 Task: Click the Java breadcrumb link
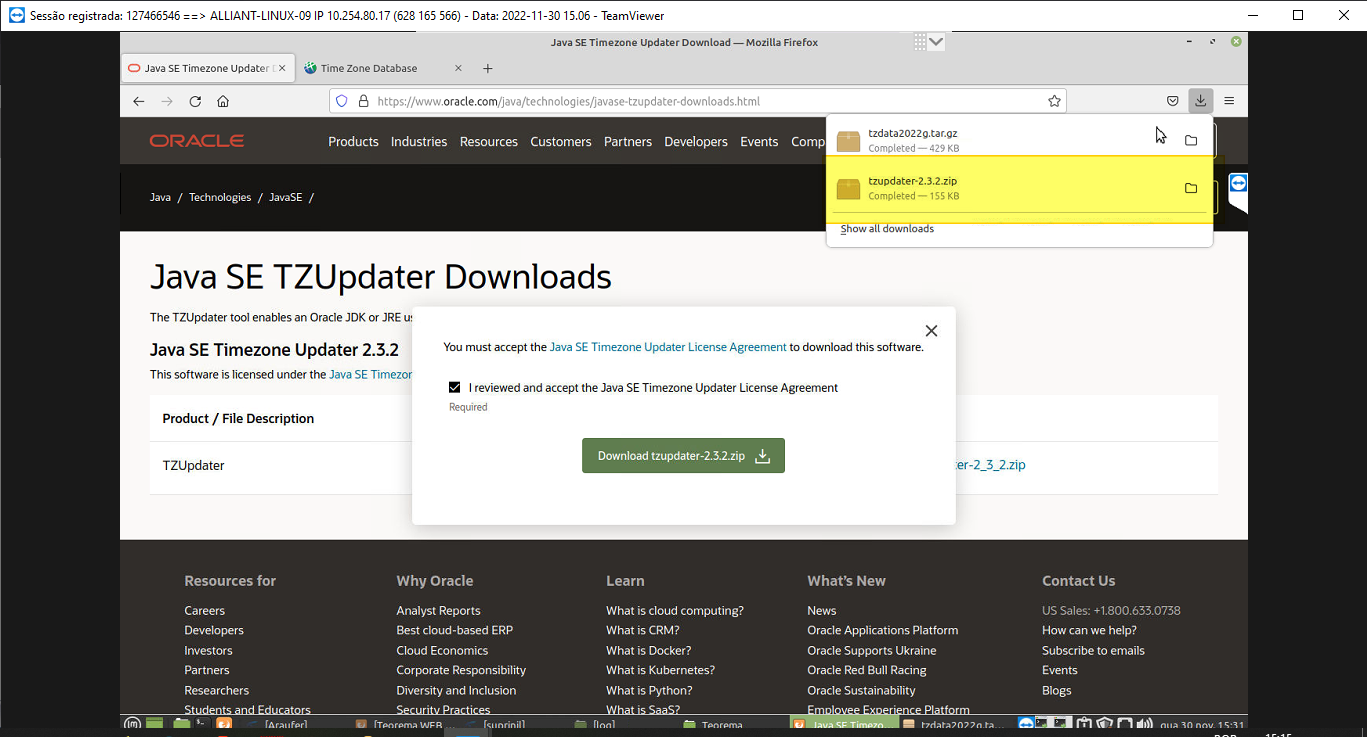(x=160, y=197)
